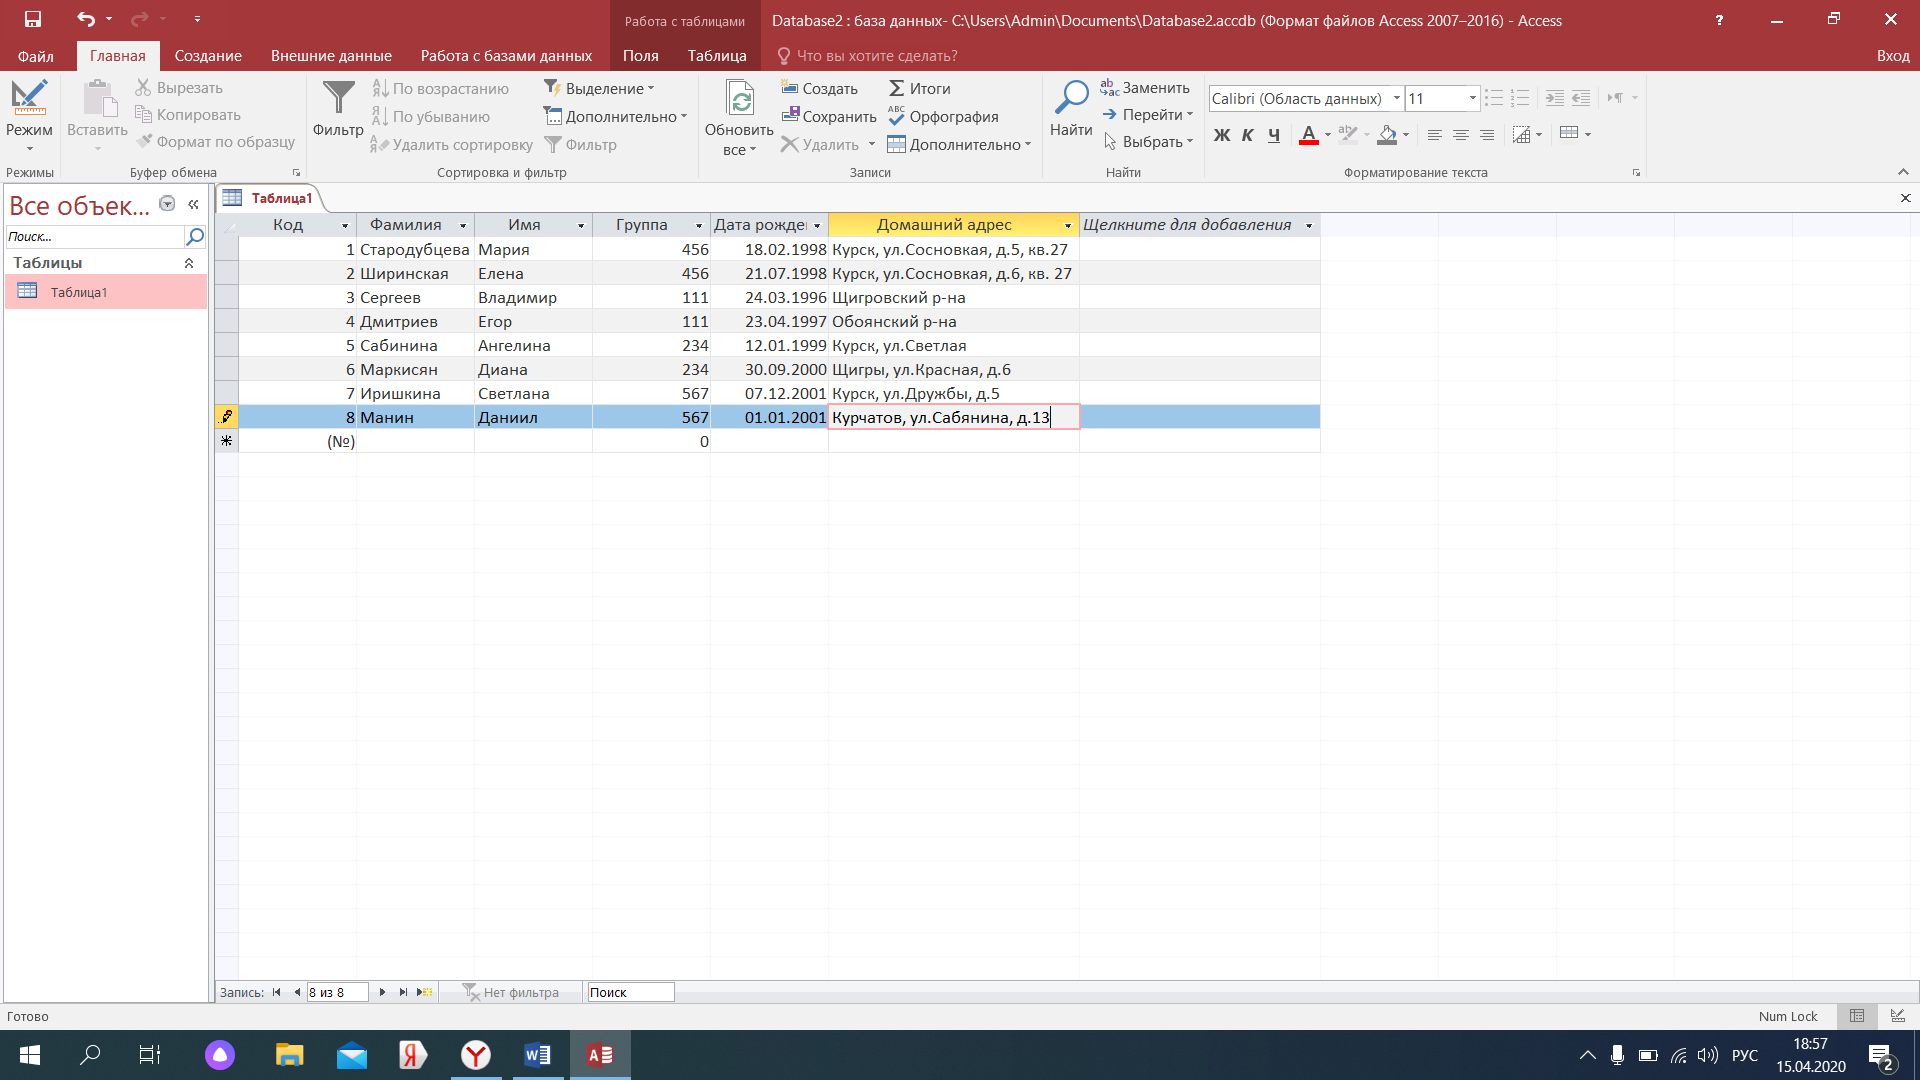Click the fill color bucket icon
Screen dimensions: 1920x1080
click(1387, 134)
